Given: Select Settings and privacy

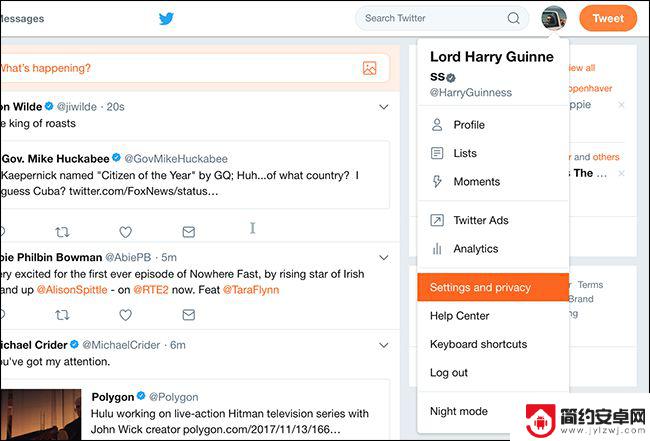Looking at the screenshot, I should coord(493,287).
